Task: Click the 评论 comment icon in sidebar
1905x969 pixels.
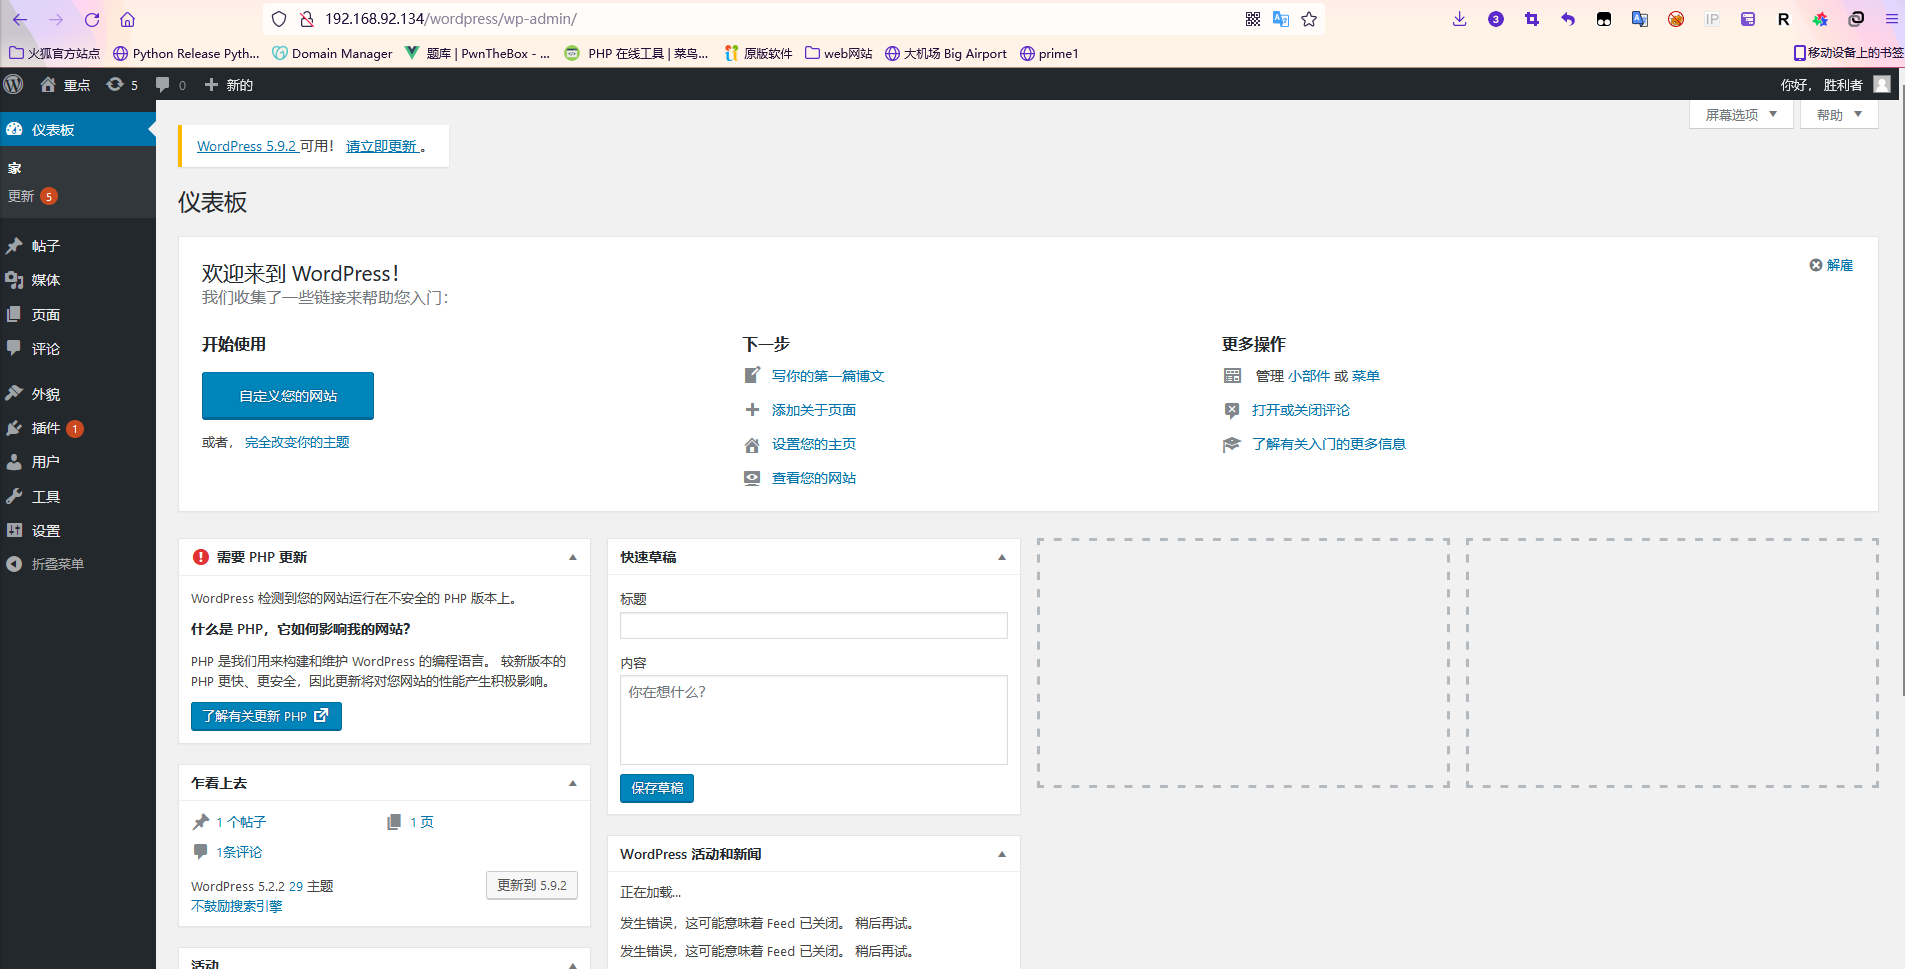Action: 14,348
